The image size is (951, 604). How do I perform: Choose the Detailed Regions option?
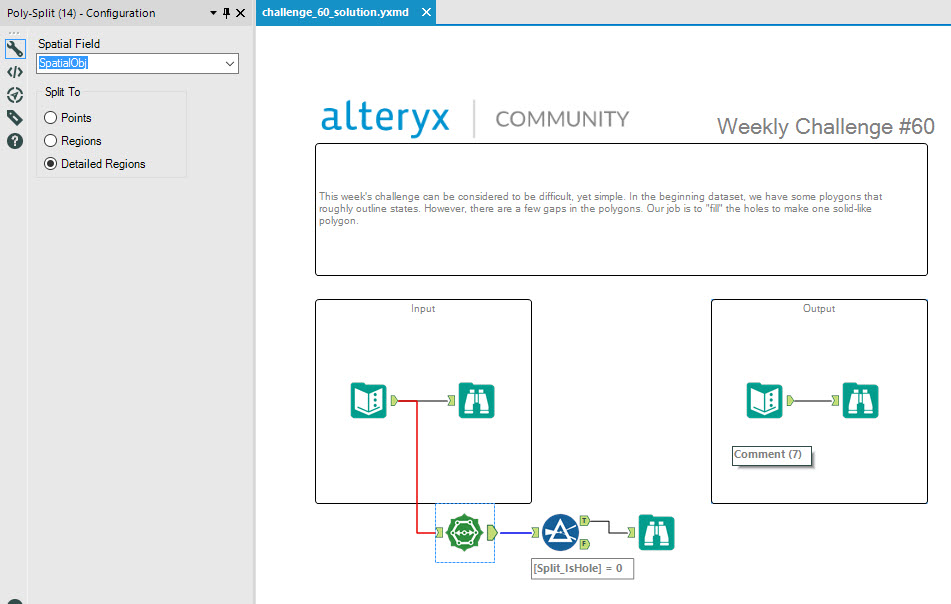[50, 163]
